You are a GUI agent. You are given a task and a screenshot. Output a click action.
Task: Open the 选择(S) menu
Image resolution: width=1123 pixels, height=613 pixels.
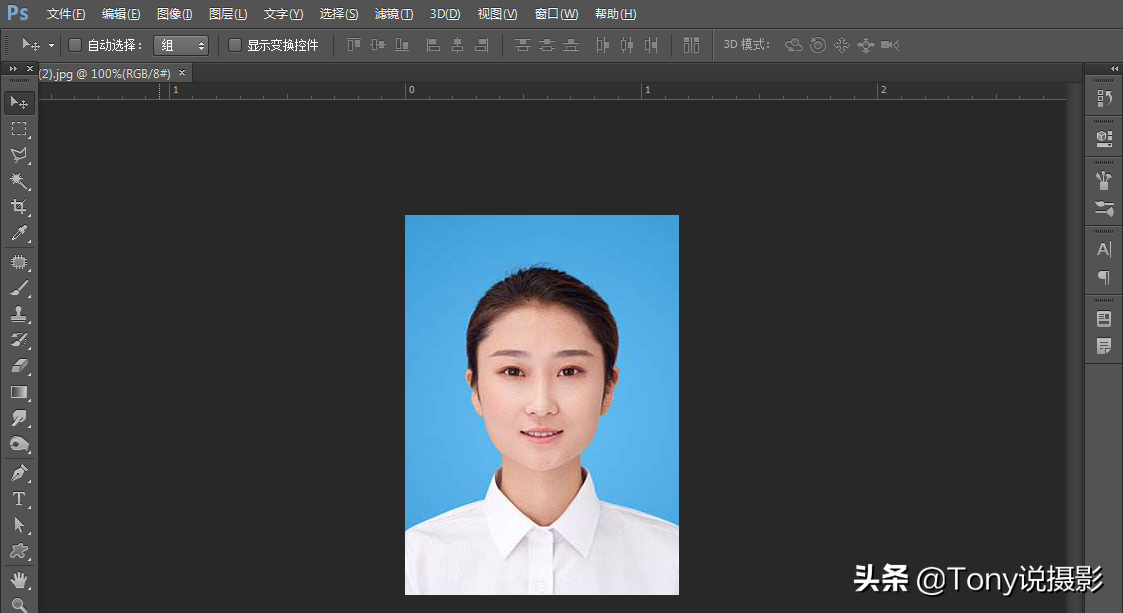[x=339, y=14]
